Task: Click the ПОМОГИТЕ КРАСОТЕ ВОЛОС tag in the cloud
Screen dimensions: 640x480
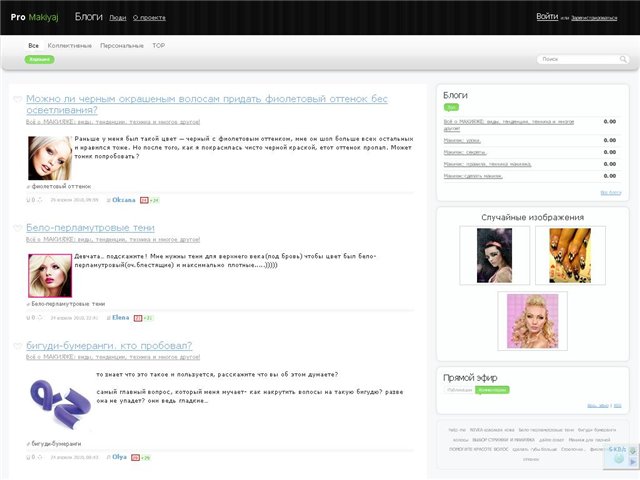Action: (x=478, y=449)
